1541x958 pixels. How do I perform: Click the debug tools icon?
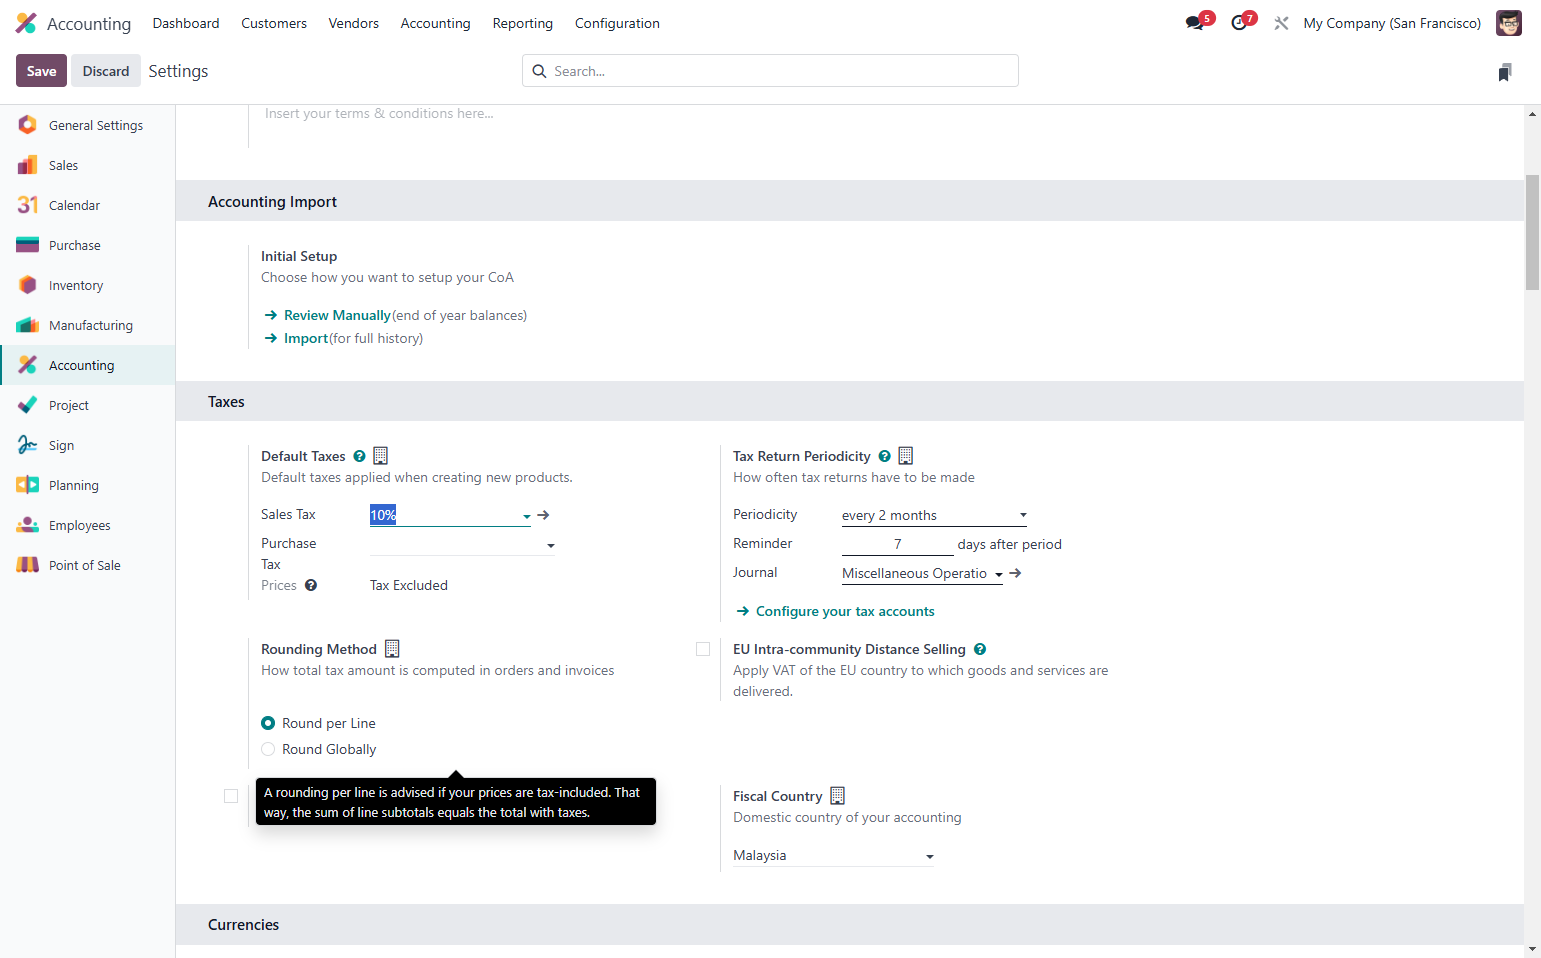pyautogui.click(x=1281, y=23)
